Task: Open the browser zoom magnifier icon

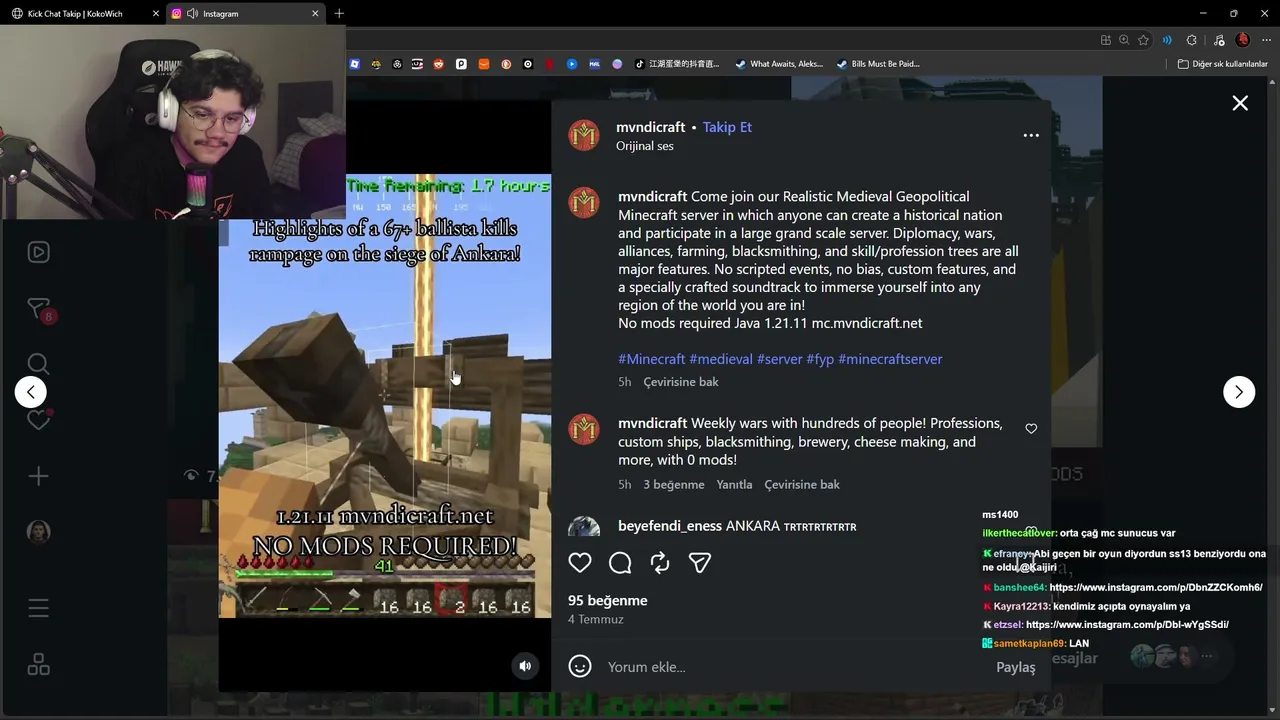Action: coord(1124,40)
